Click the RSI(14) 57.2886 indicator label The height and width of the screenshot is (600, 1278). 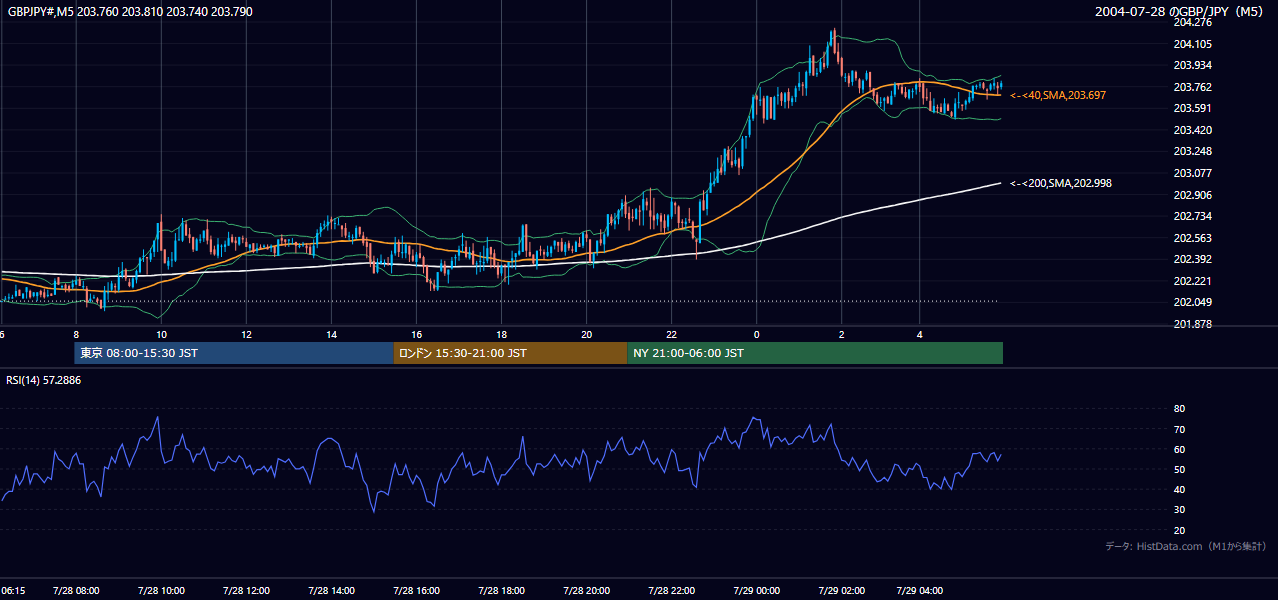44,380
